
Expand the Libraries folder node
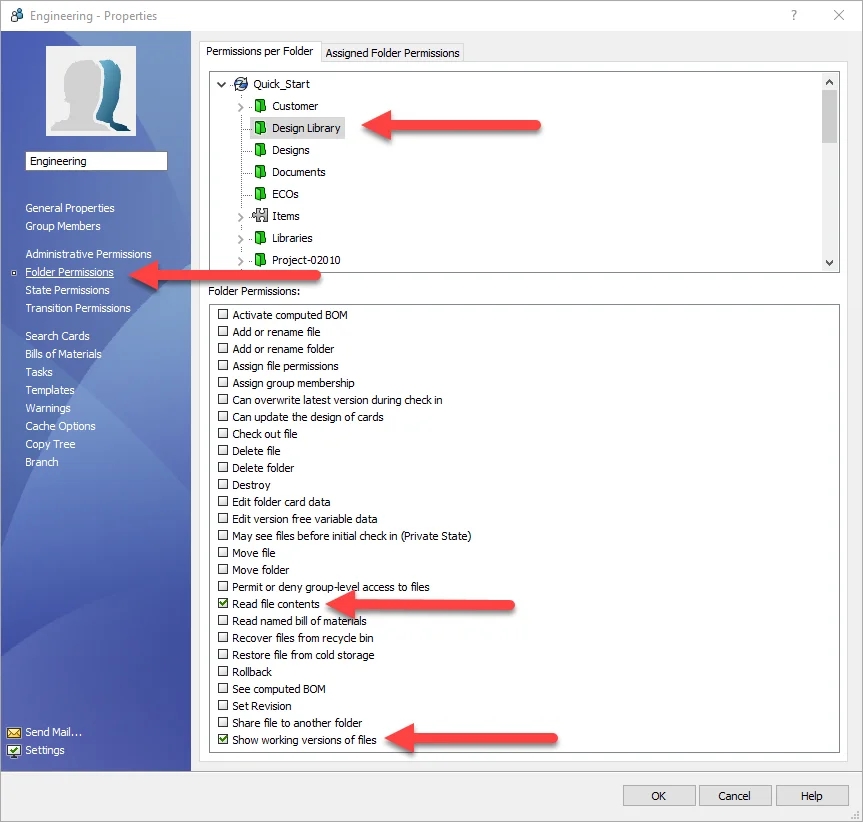(241, 239)
